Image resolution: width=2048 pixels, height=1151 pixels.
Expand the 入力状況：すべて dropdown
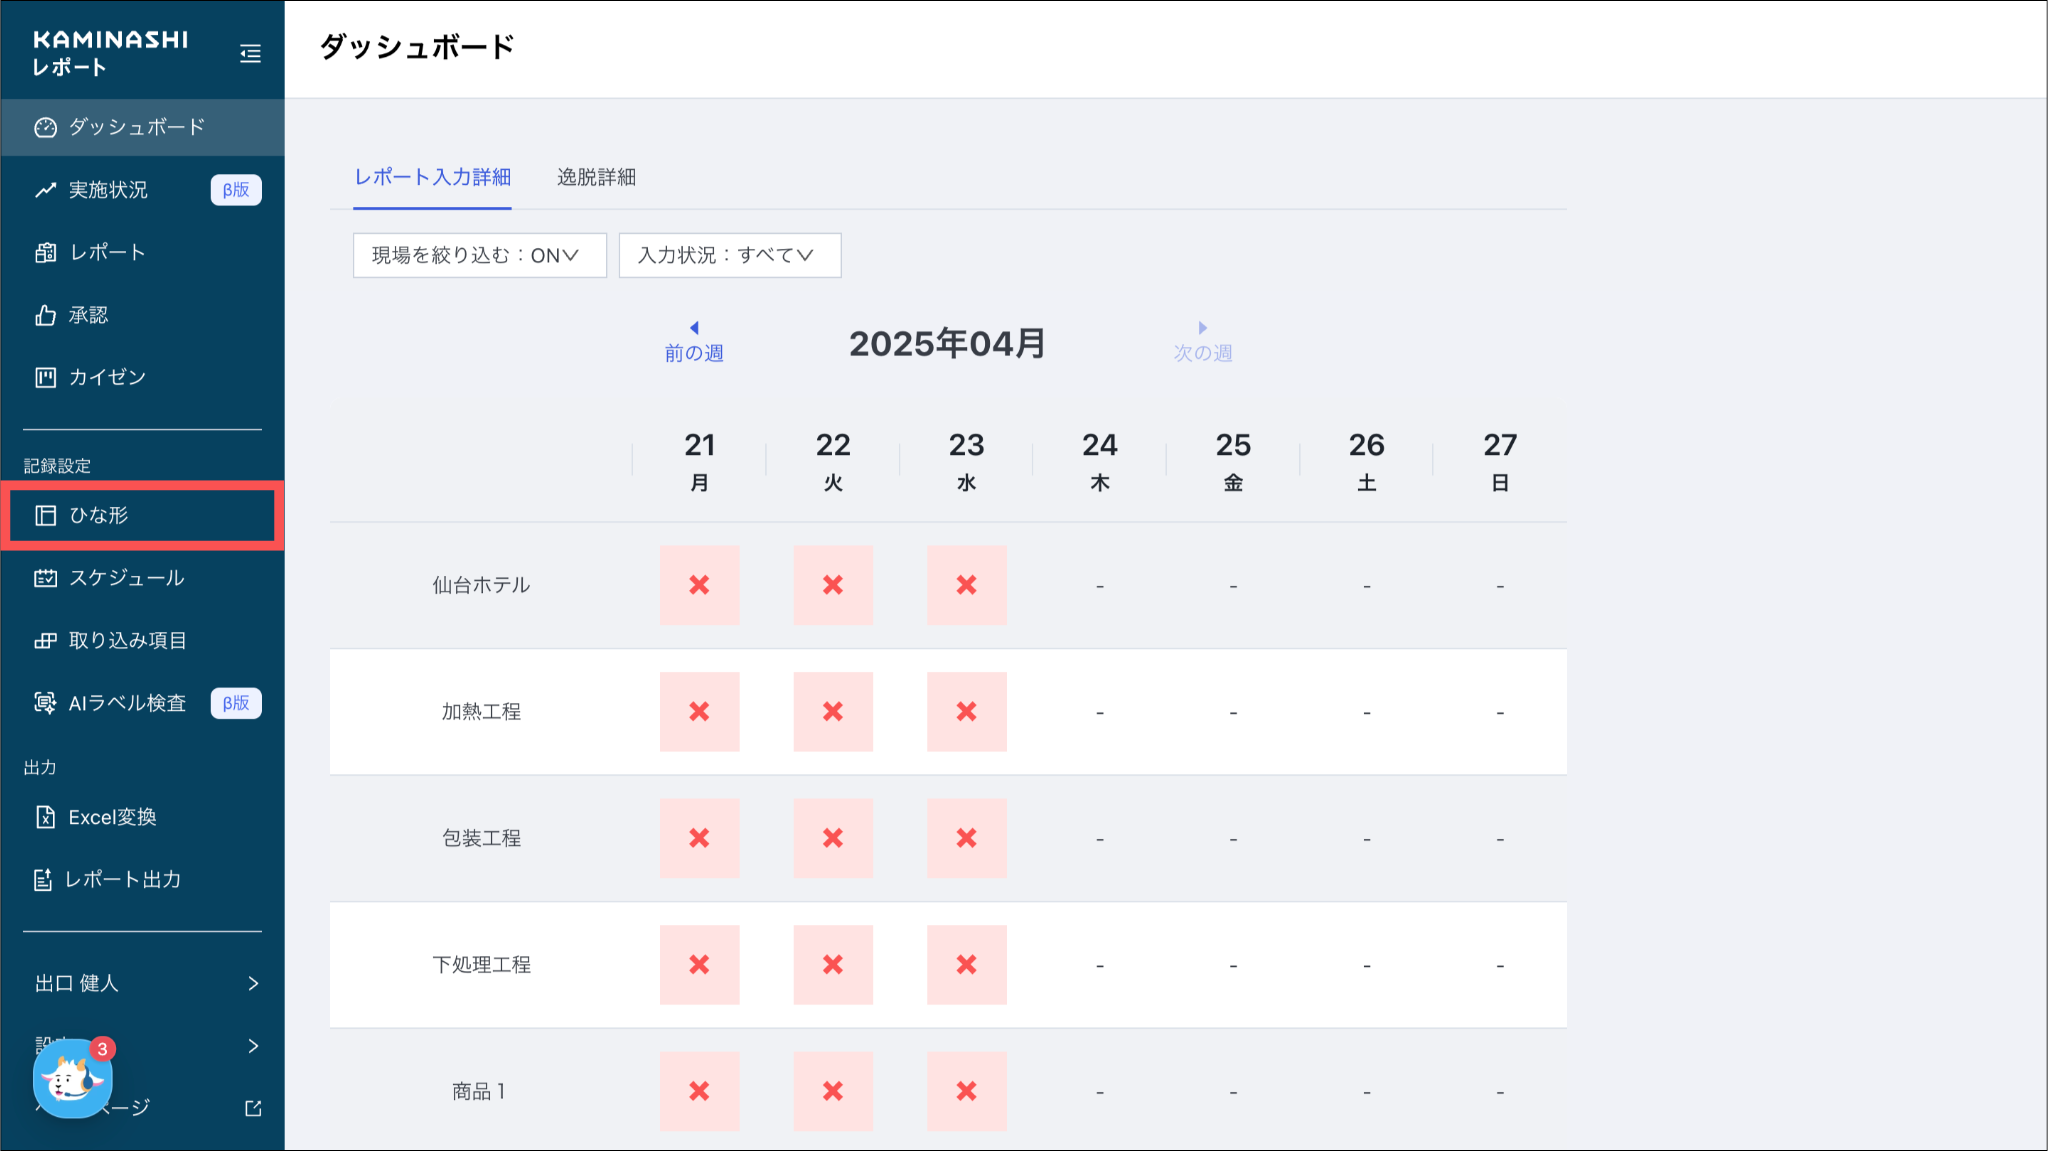point(729,255)
